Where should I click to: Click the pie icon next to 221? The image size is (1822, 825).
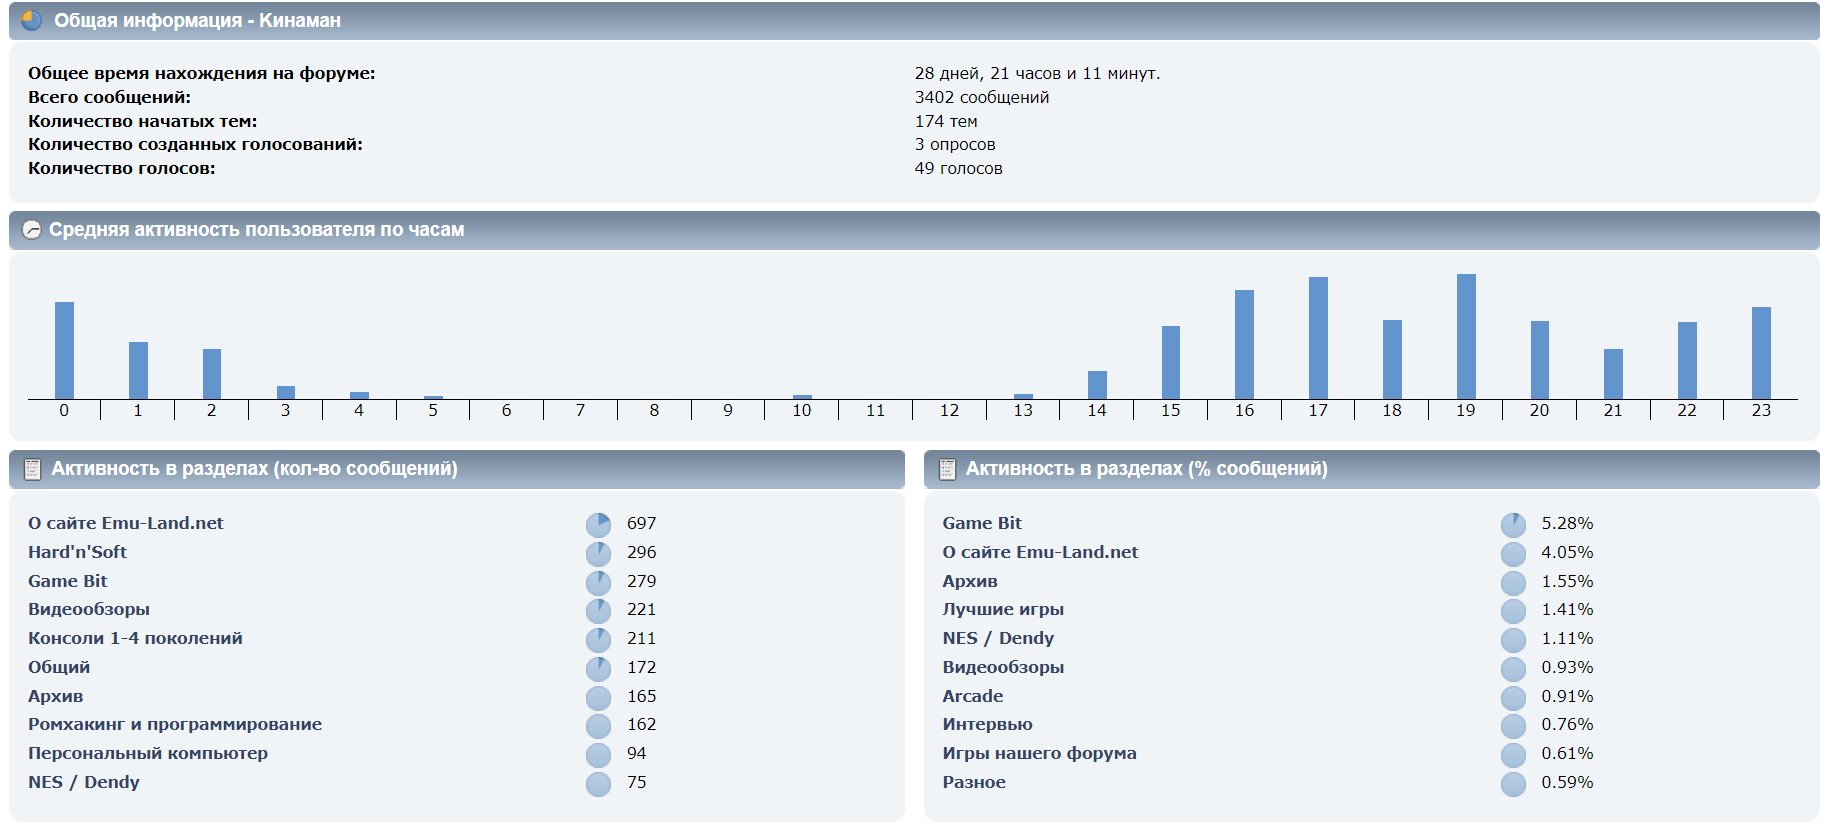click(x=598, y=611)
